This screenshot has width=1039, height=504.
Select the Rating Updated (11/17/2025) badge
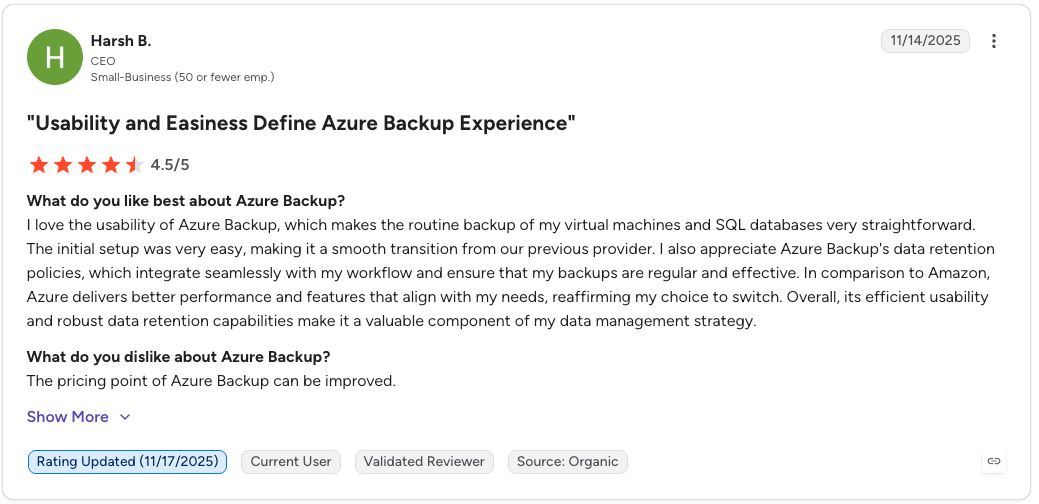pos(127,462)
